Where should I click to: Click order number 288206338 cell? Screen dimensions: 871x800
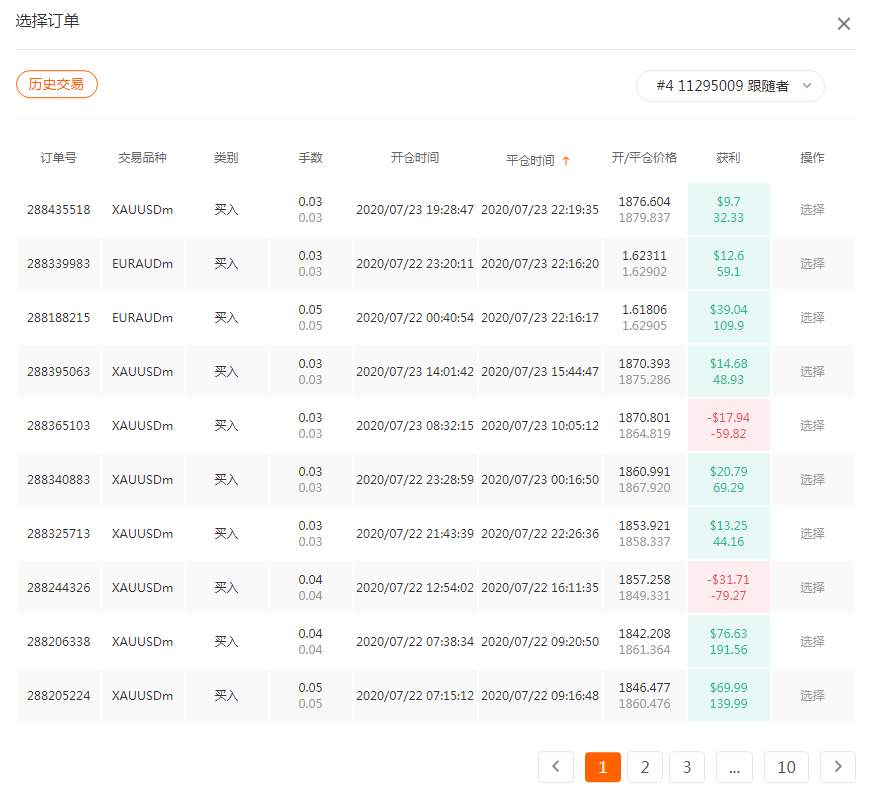58,642
